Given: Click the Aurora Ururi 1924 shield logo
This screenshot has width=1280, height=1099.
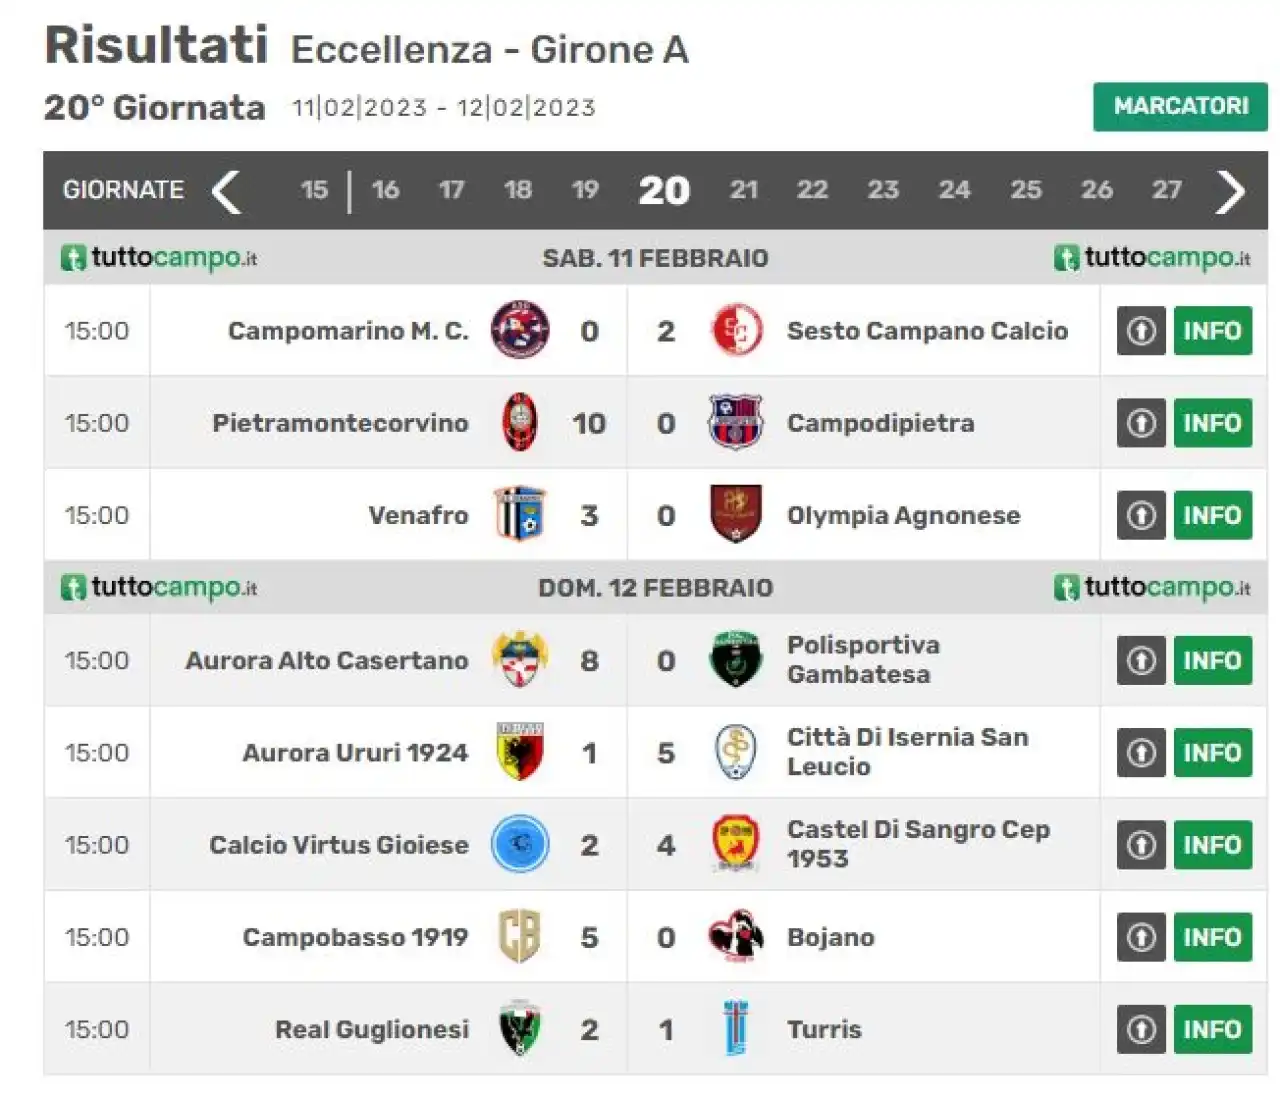Looking at the screenshot, I should click(520, 752).
